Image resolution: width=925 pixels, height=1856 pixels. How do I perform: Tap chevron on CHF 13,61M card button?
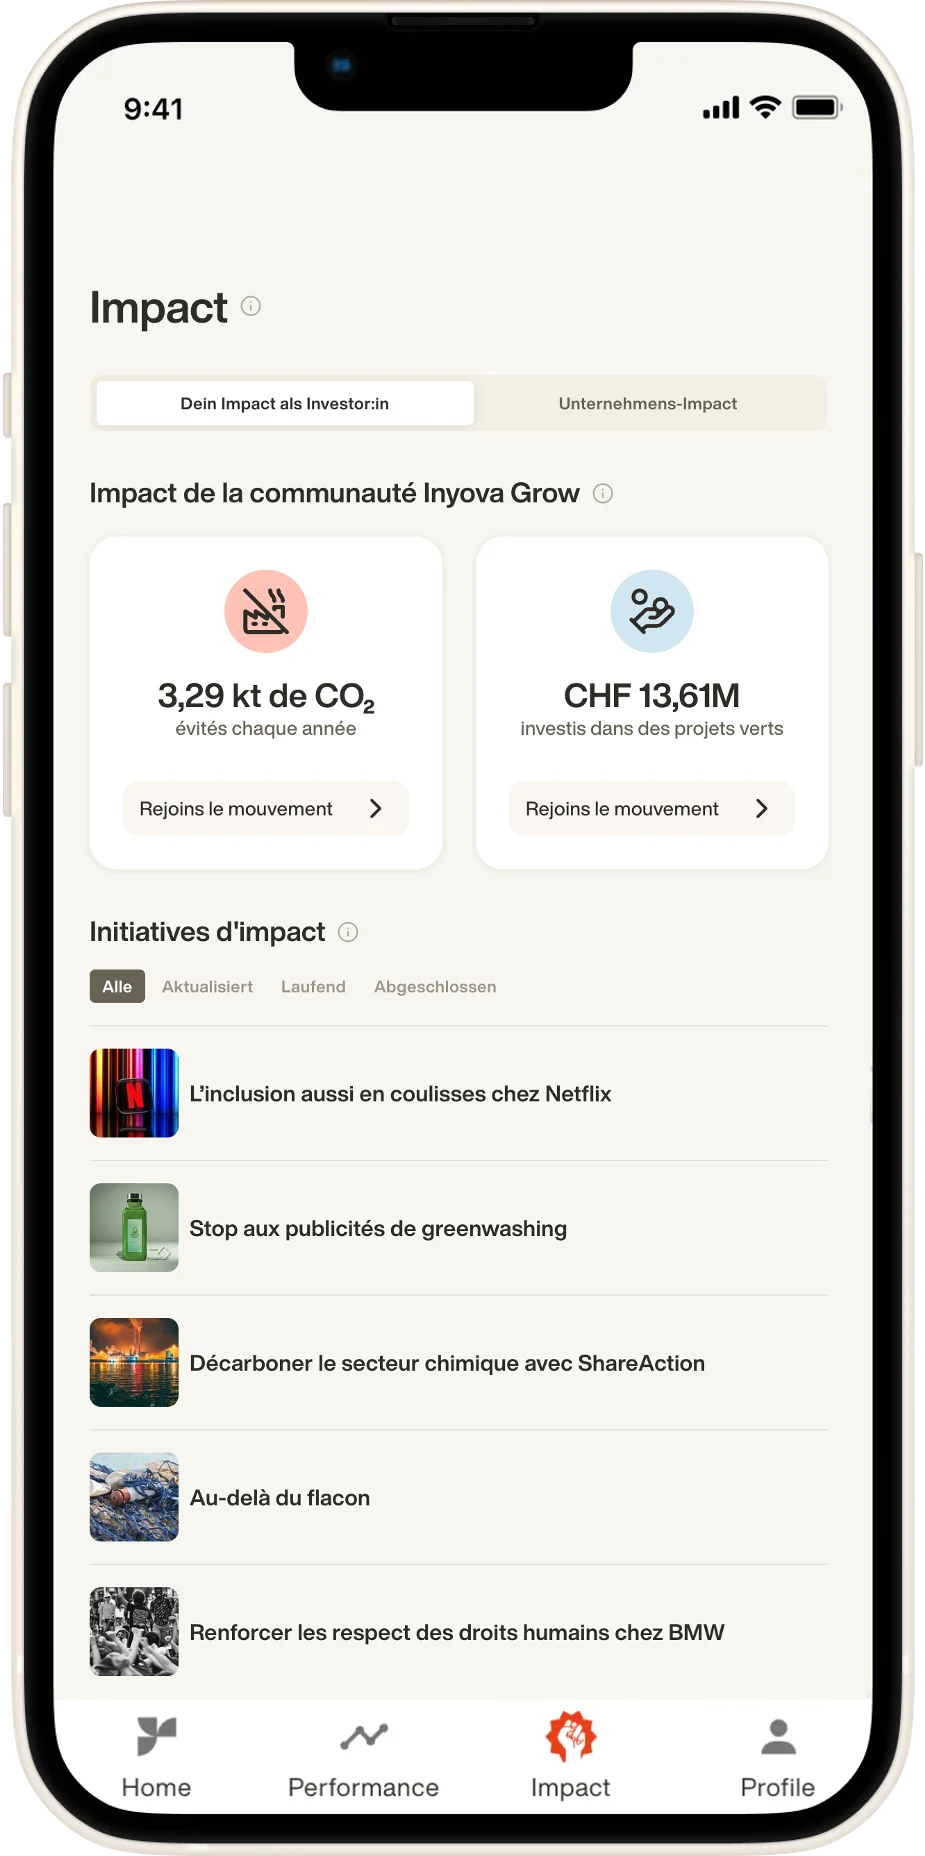pos(762,808)
